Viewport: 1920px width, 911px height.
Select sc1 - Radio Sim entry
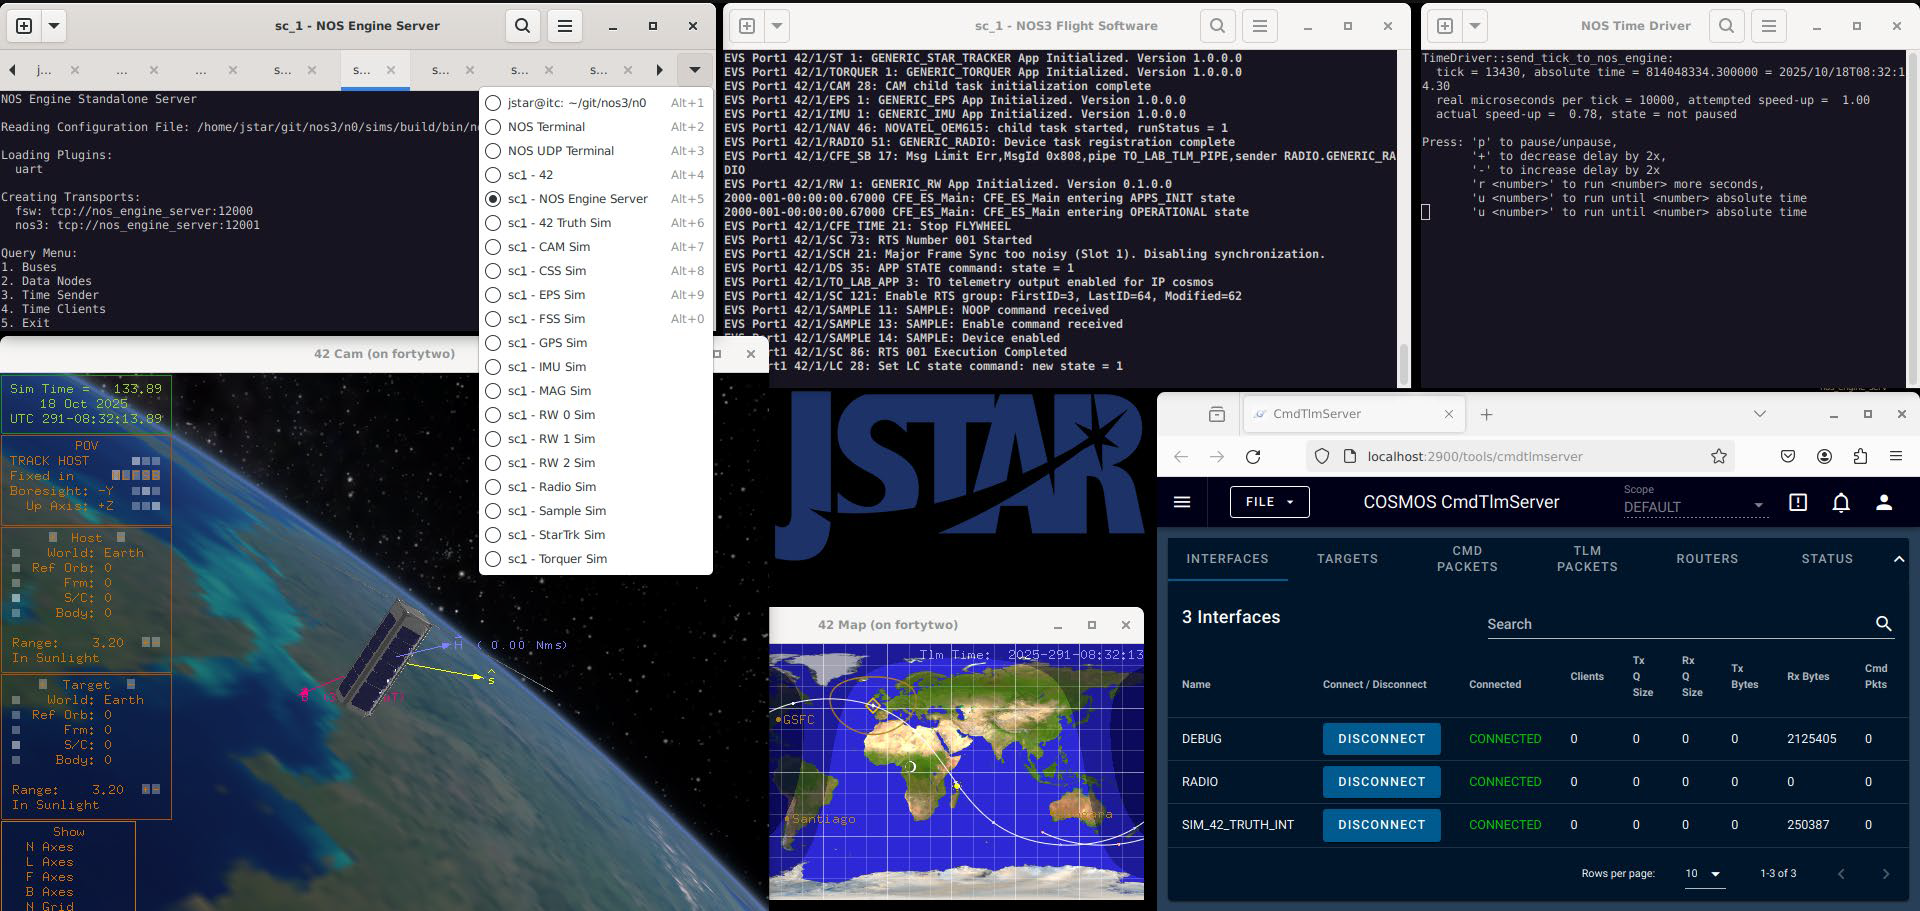pos(595,487)
